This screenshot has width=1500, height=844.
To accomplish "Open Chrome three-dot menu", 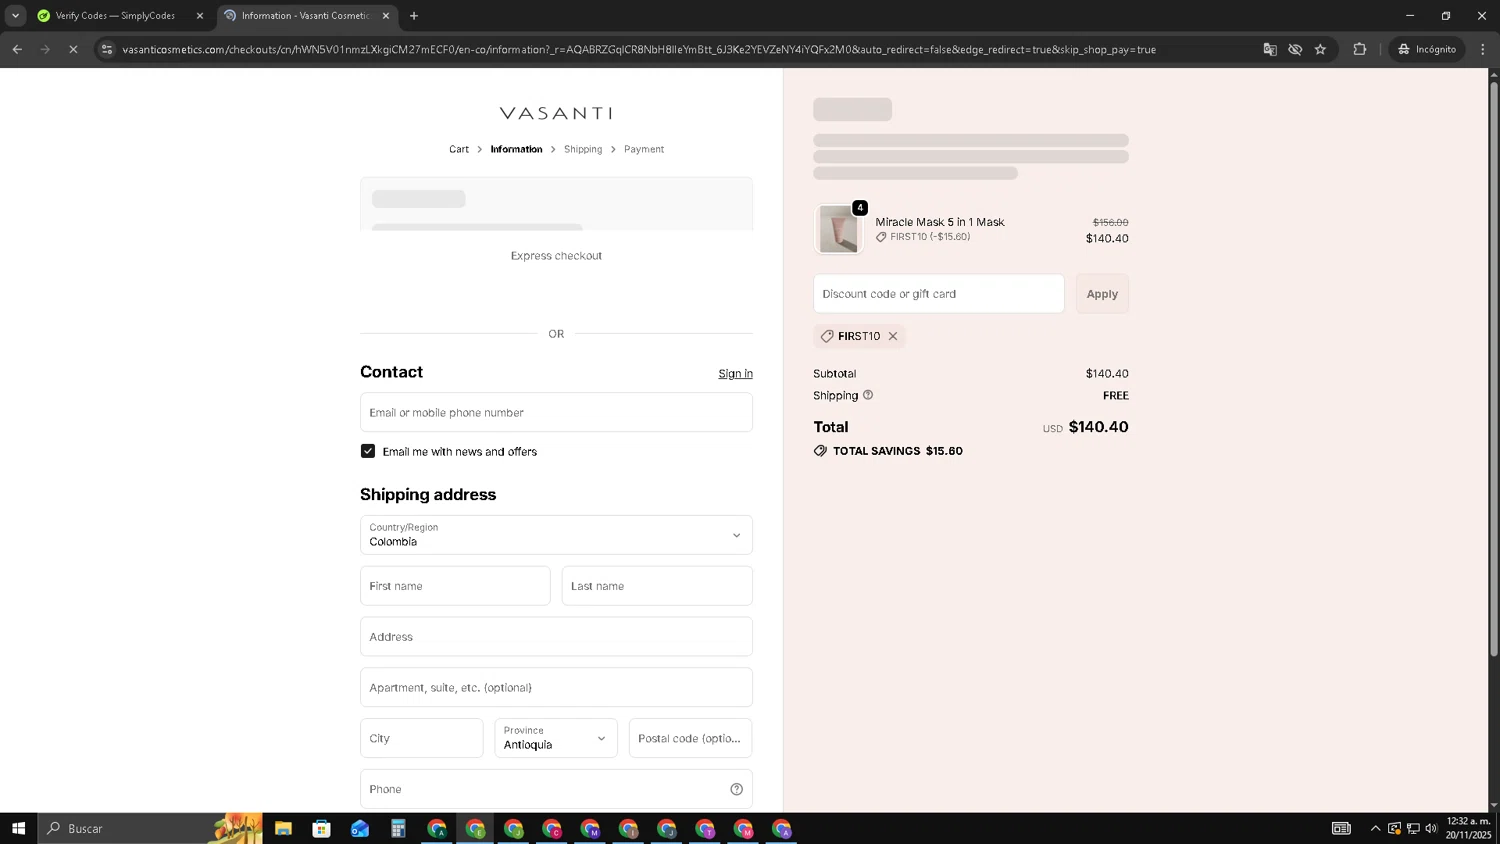I will pyautogui.click(x=1483, y=49).
